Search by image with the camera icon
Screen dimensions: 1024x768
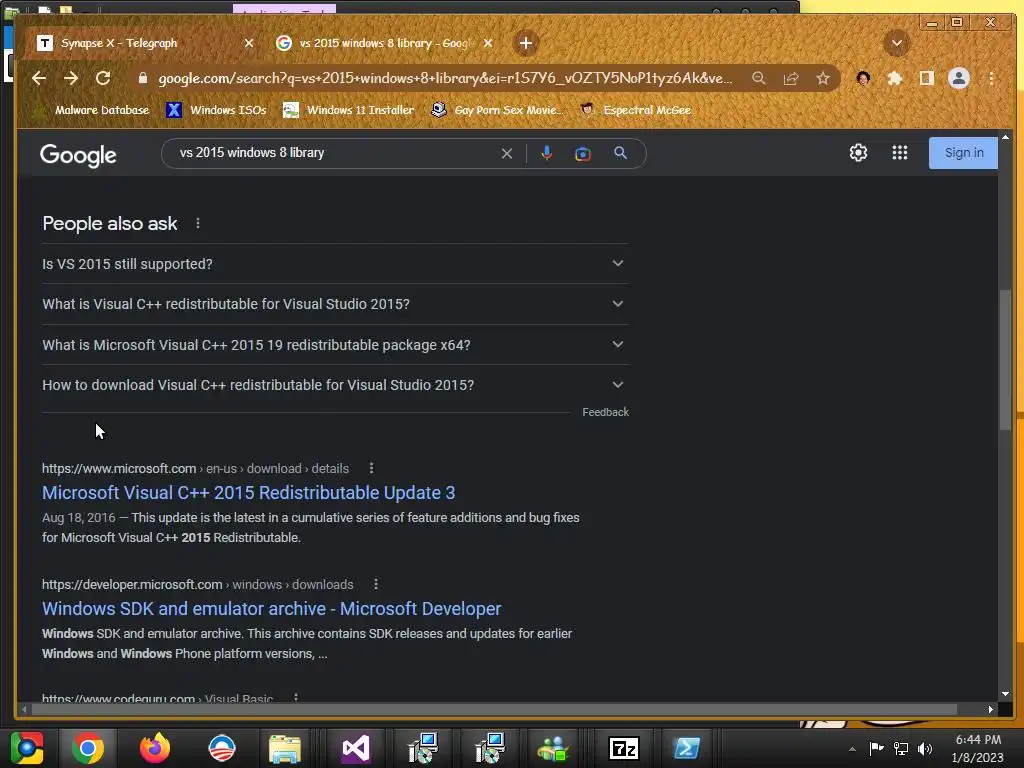[x=583, y=153]
